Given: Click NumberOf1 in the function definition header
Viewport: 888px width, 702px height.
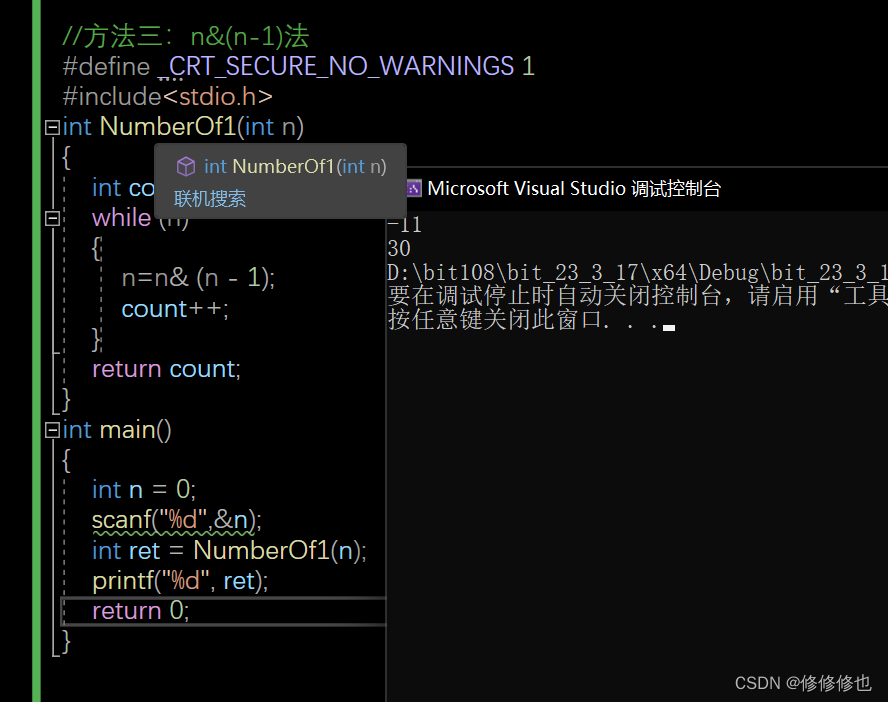Looking at the screenshot, I should 168,126.
